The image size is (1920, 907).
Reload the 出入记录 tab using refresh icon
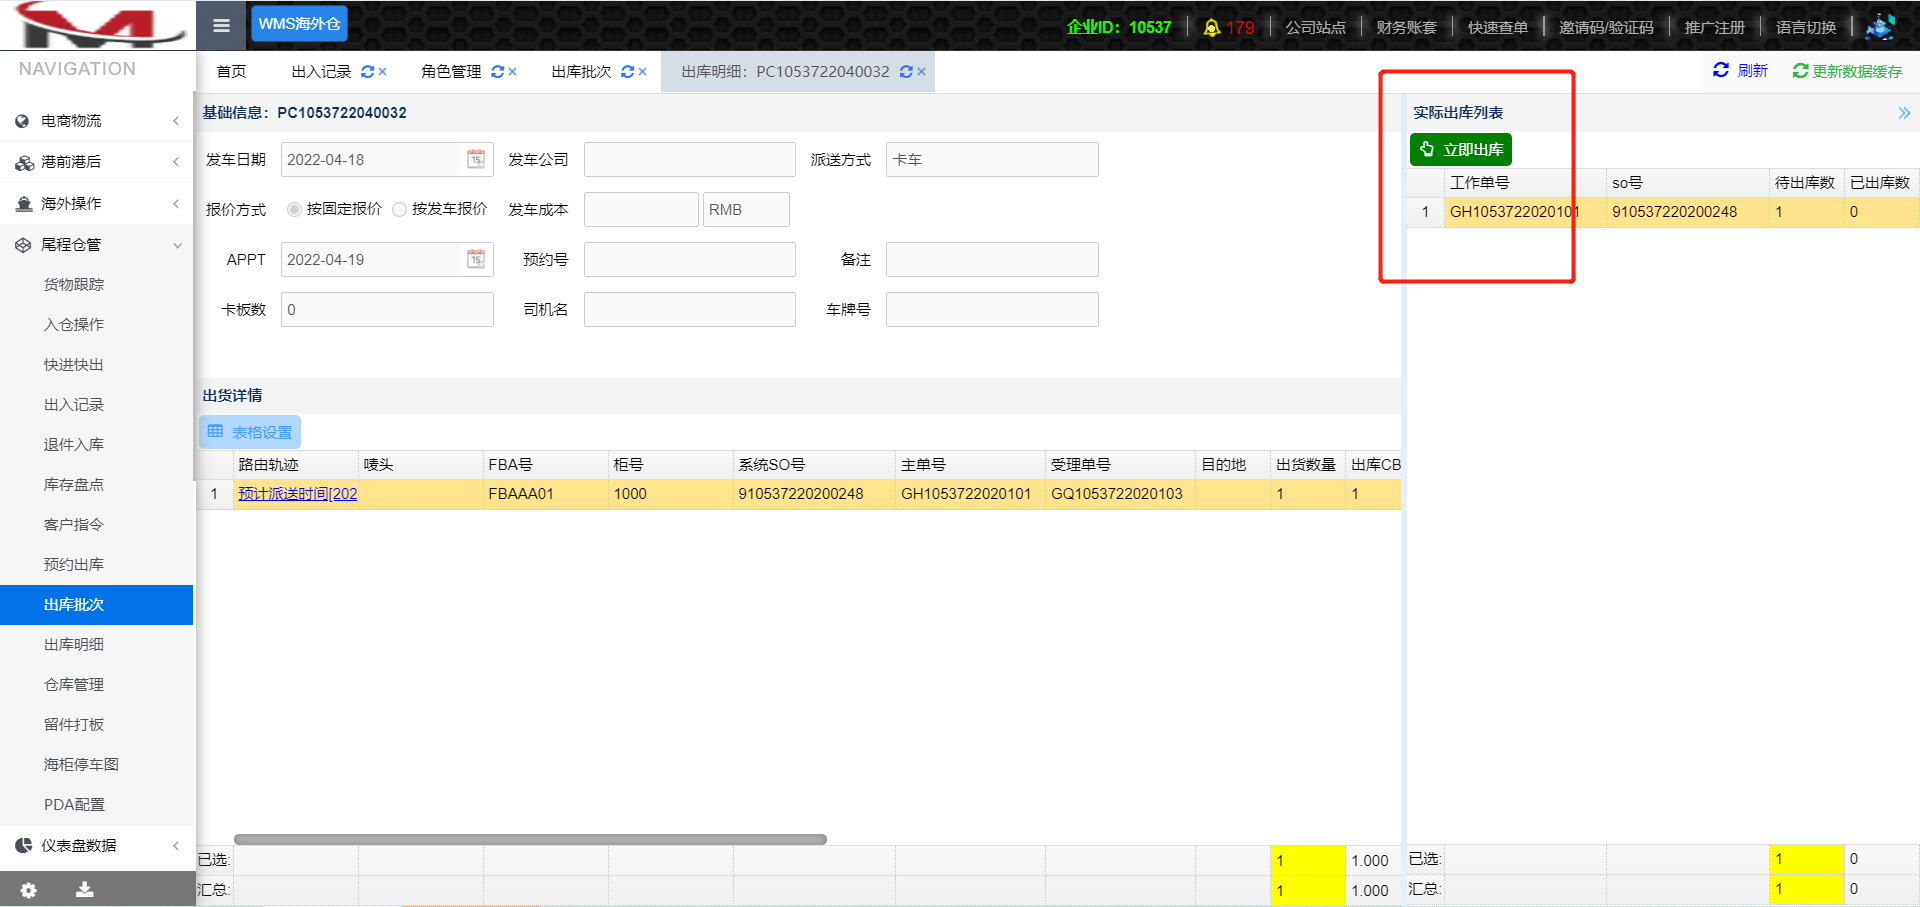[367, 72]
